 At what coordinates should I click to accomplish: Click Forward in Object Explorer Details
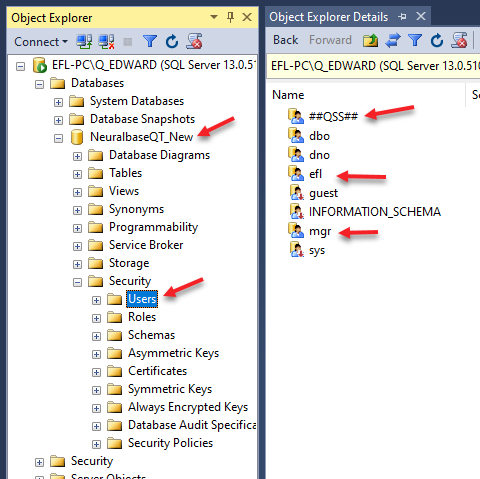(330, 40)
